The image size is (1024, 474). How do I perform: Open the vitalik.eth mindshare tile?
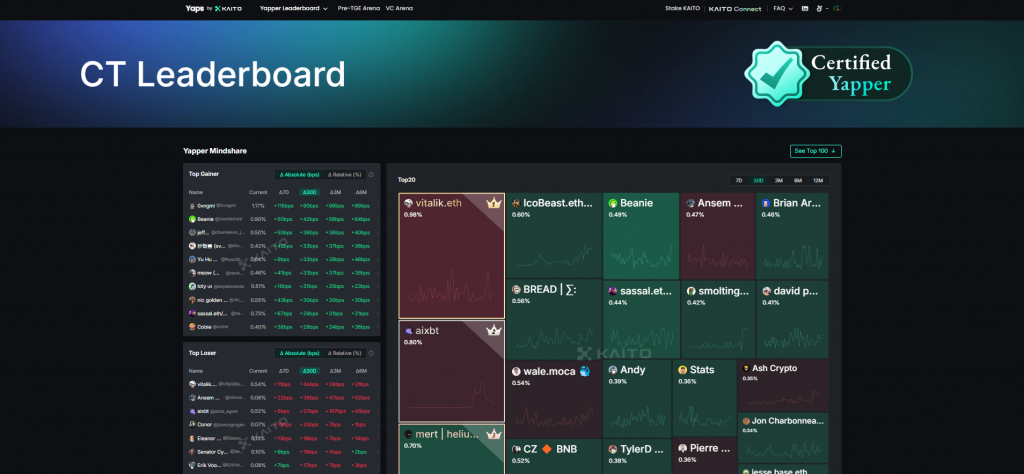pos(451,255)
